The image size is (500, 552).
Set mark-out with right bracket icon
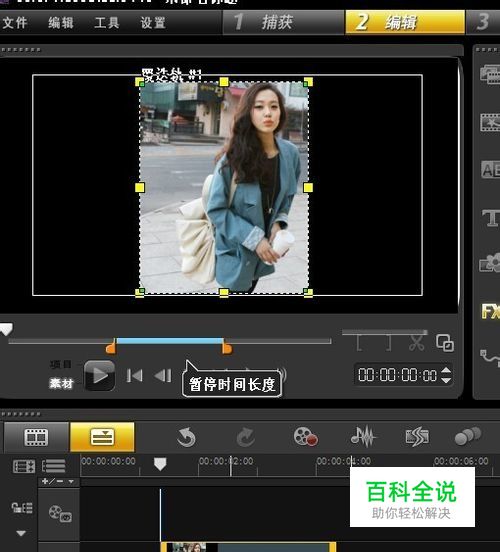pyautogui.click(x=388, y=343)
